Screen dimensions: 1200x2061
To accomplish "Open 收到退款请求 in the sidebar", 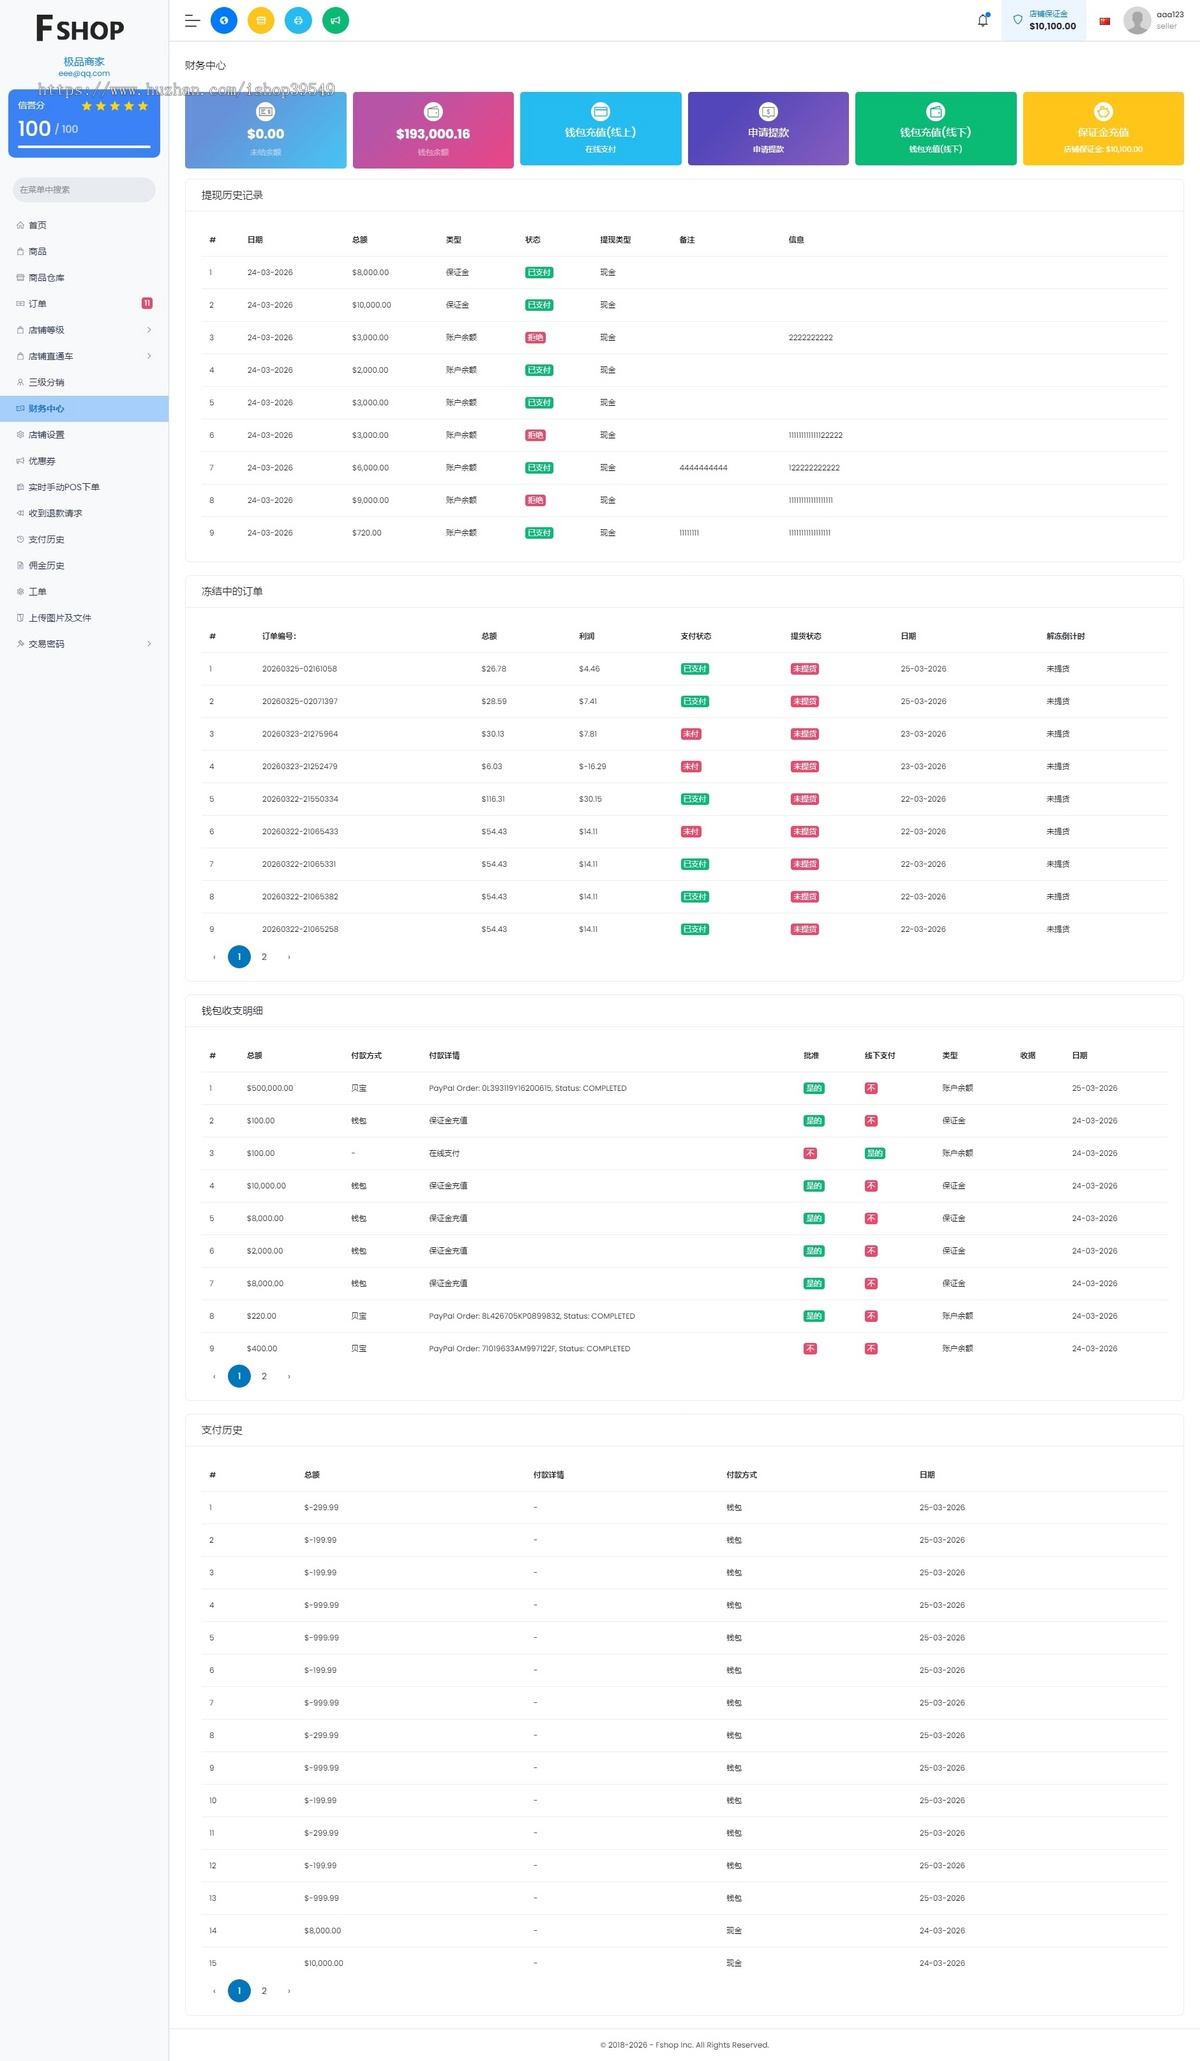I will click(x=84, y=513).
